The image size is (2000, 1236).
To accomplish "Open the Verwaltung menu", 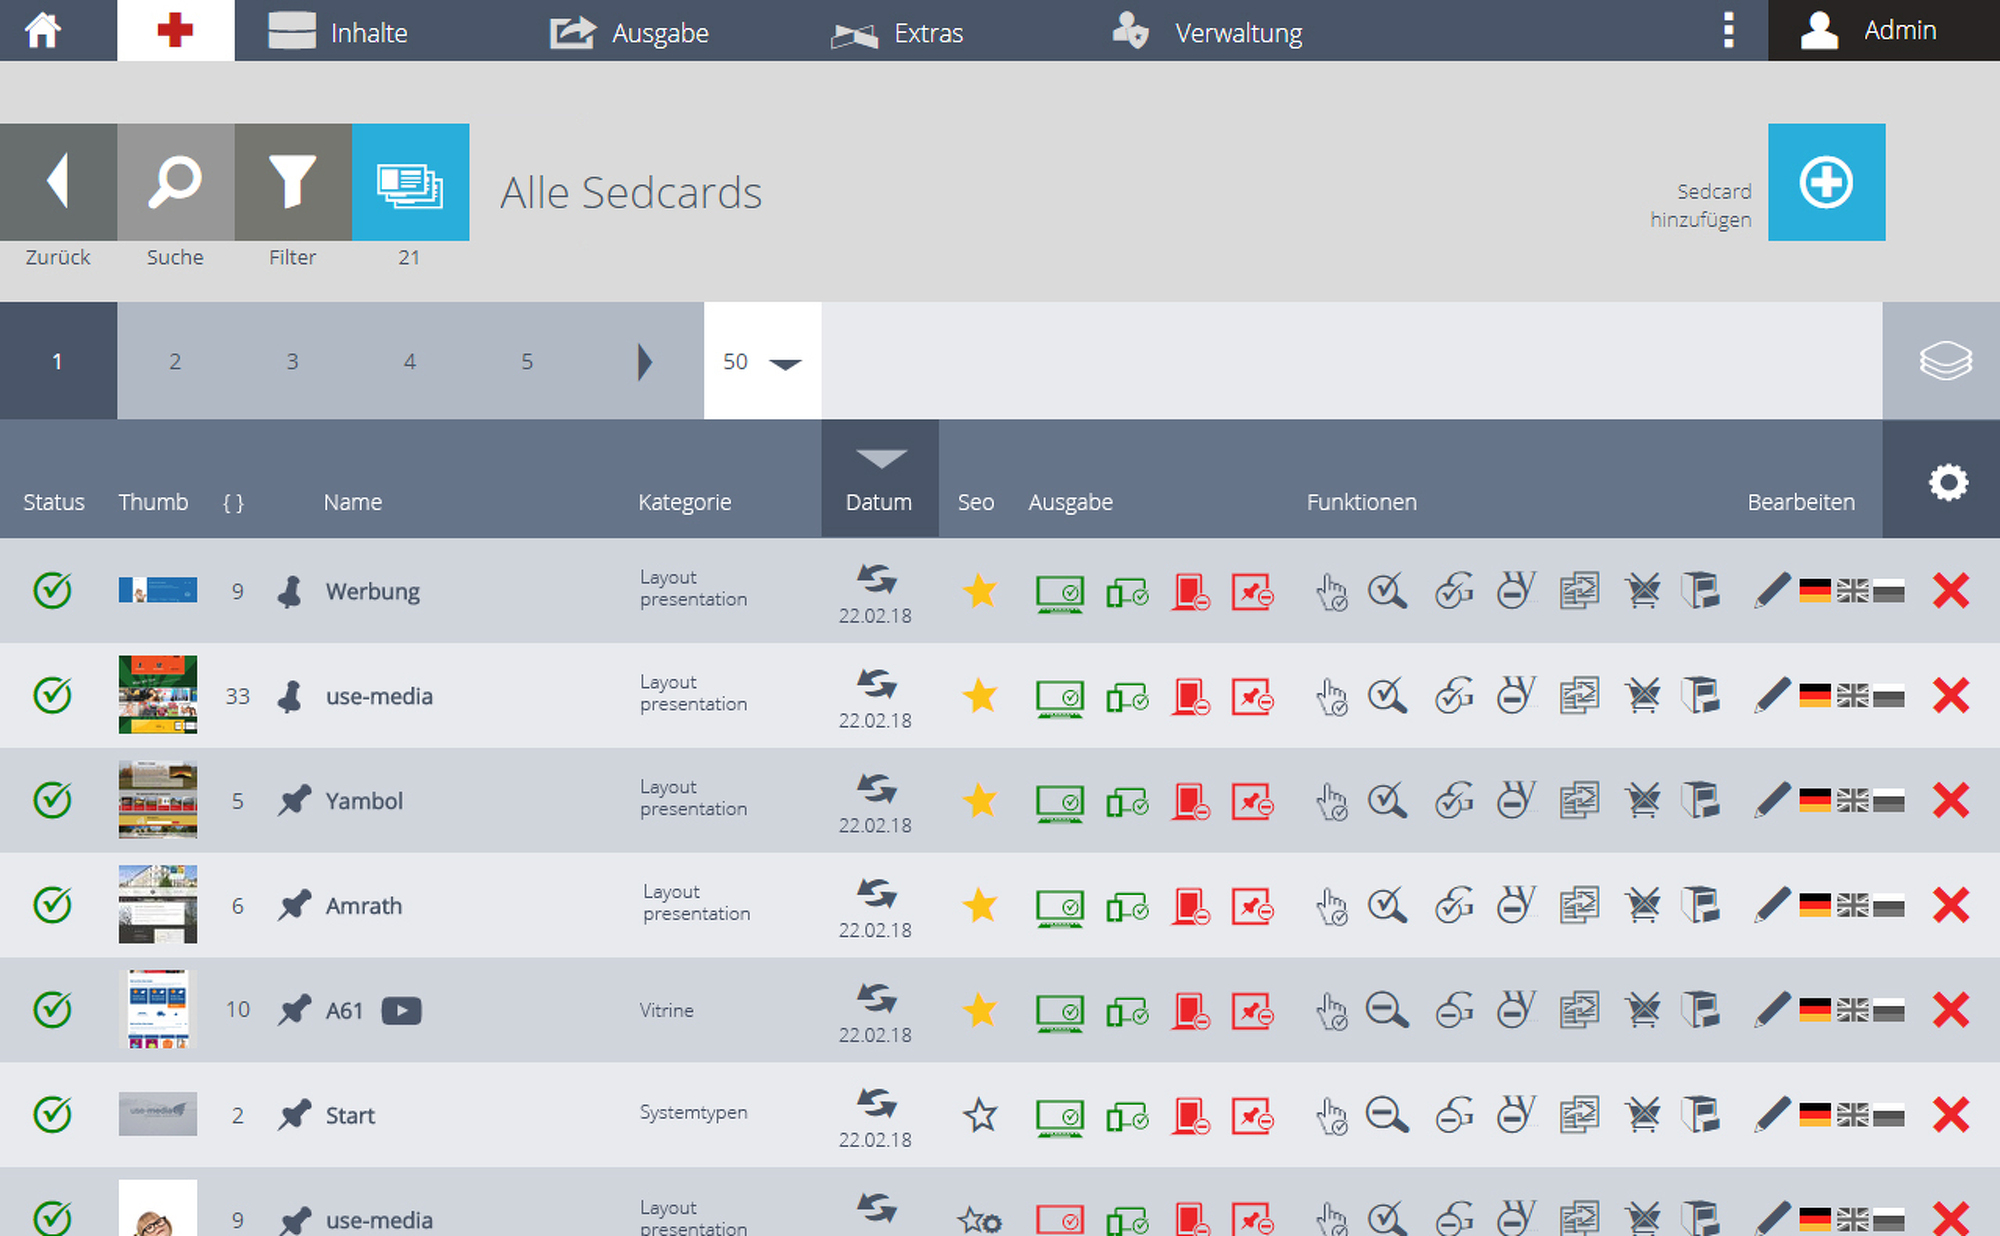I will pyautogui.click(x=1208, y=32).
